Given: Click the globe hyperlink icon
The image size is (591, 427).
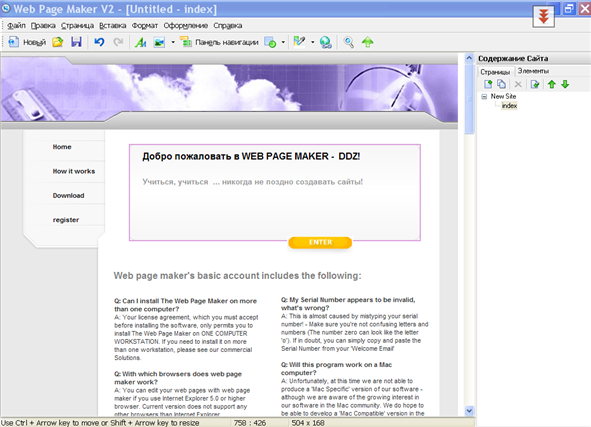Looking at the screenshot, I should 326,42.
